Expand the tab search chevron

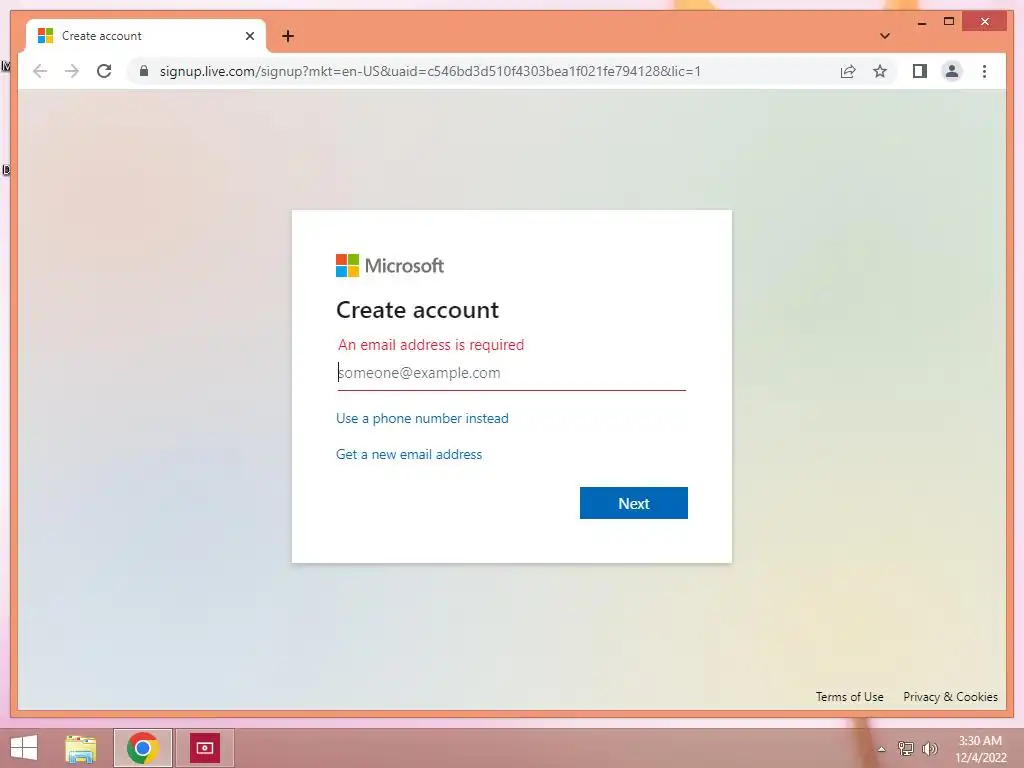[884, 36]
